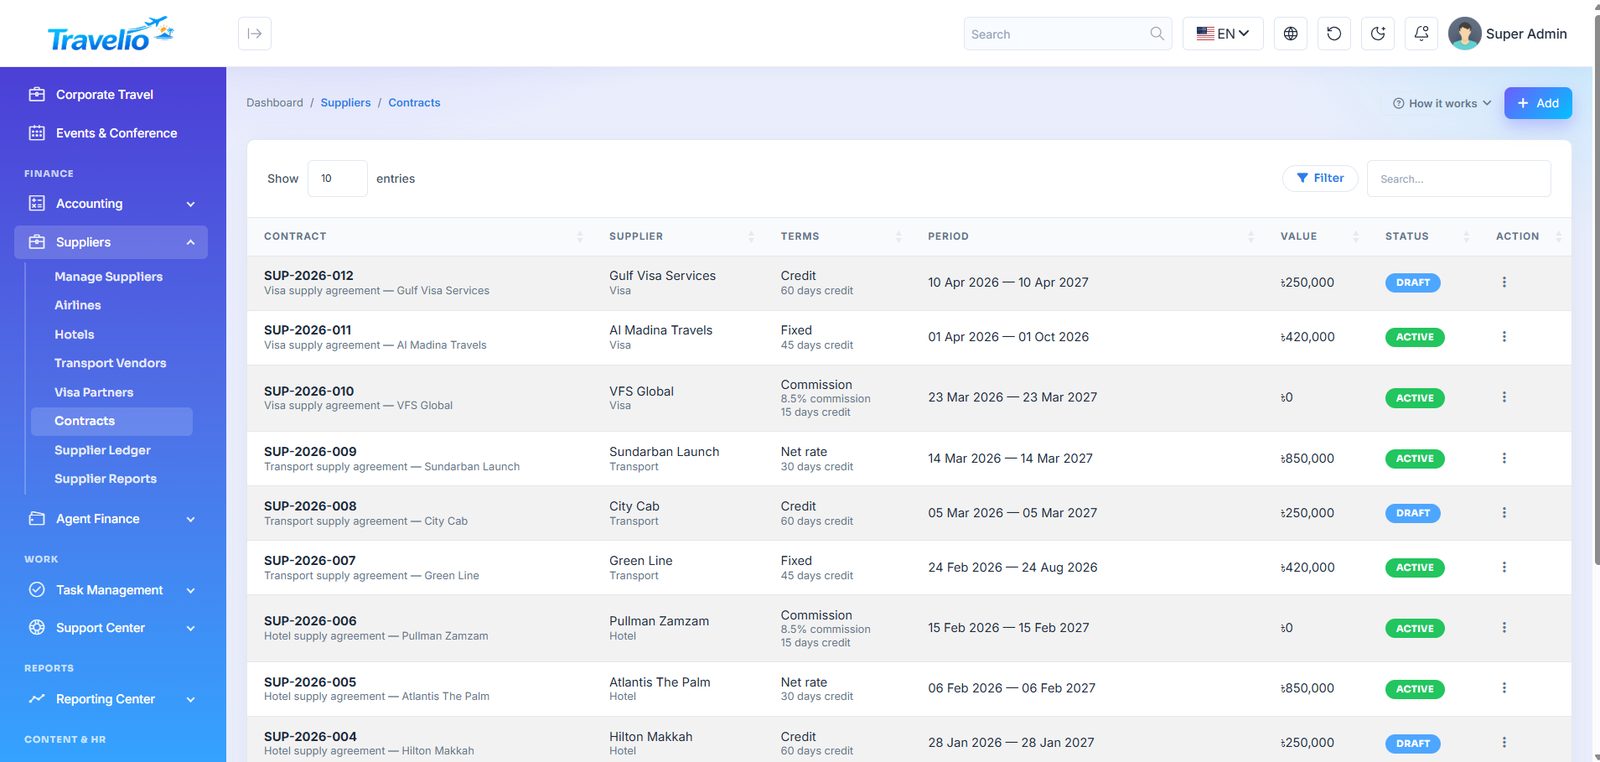Sort by Value column arrows
The width and height of the screenshot is (1600, 762).
[1356, 237]
